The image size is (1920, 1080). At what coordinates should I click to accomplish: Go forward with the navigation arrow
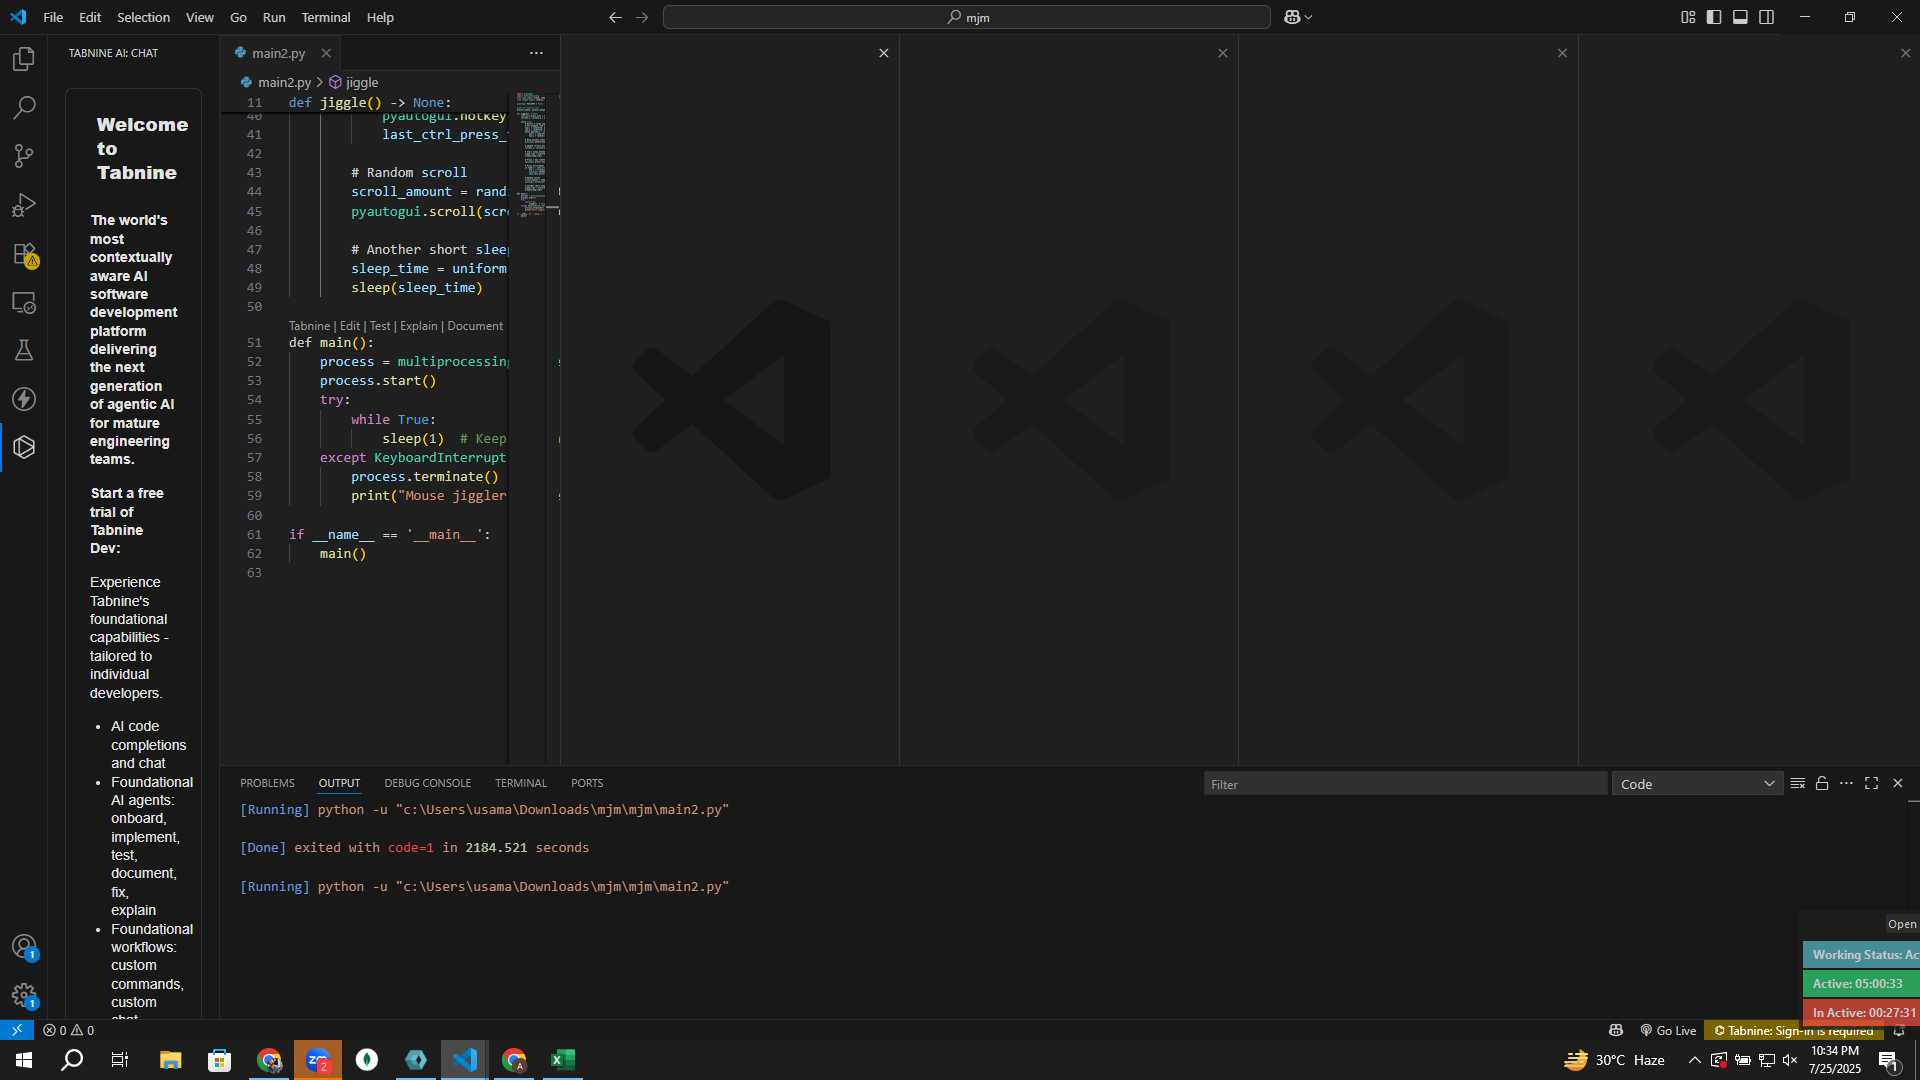pos(642,17)
